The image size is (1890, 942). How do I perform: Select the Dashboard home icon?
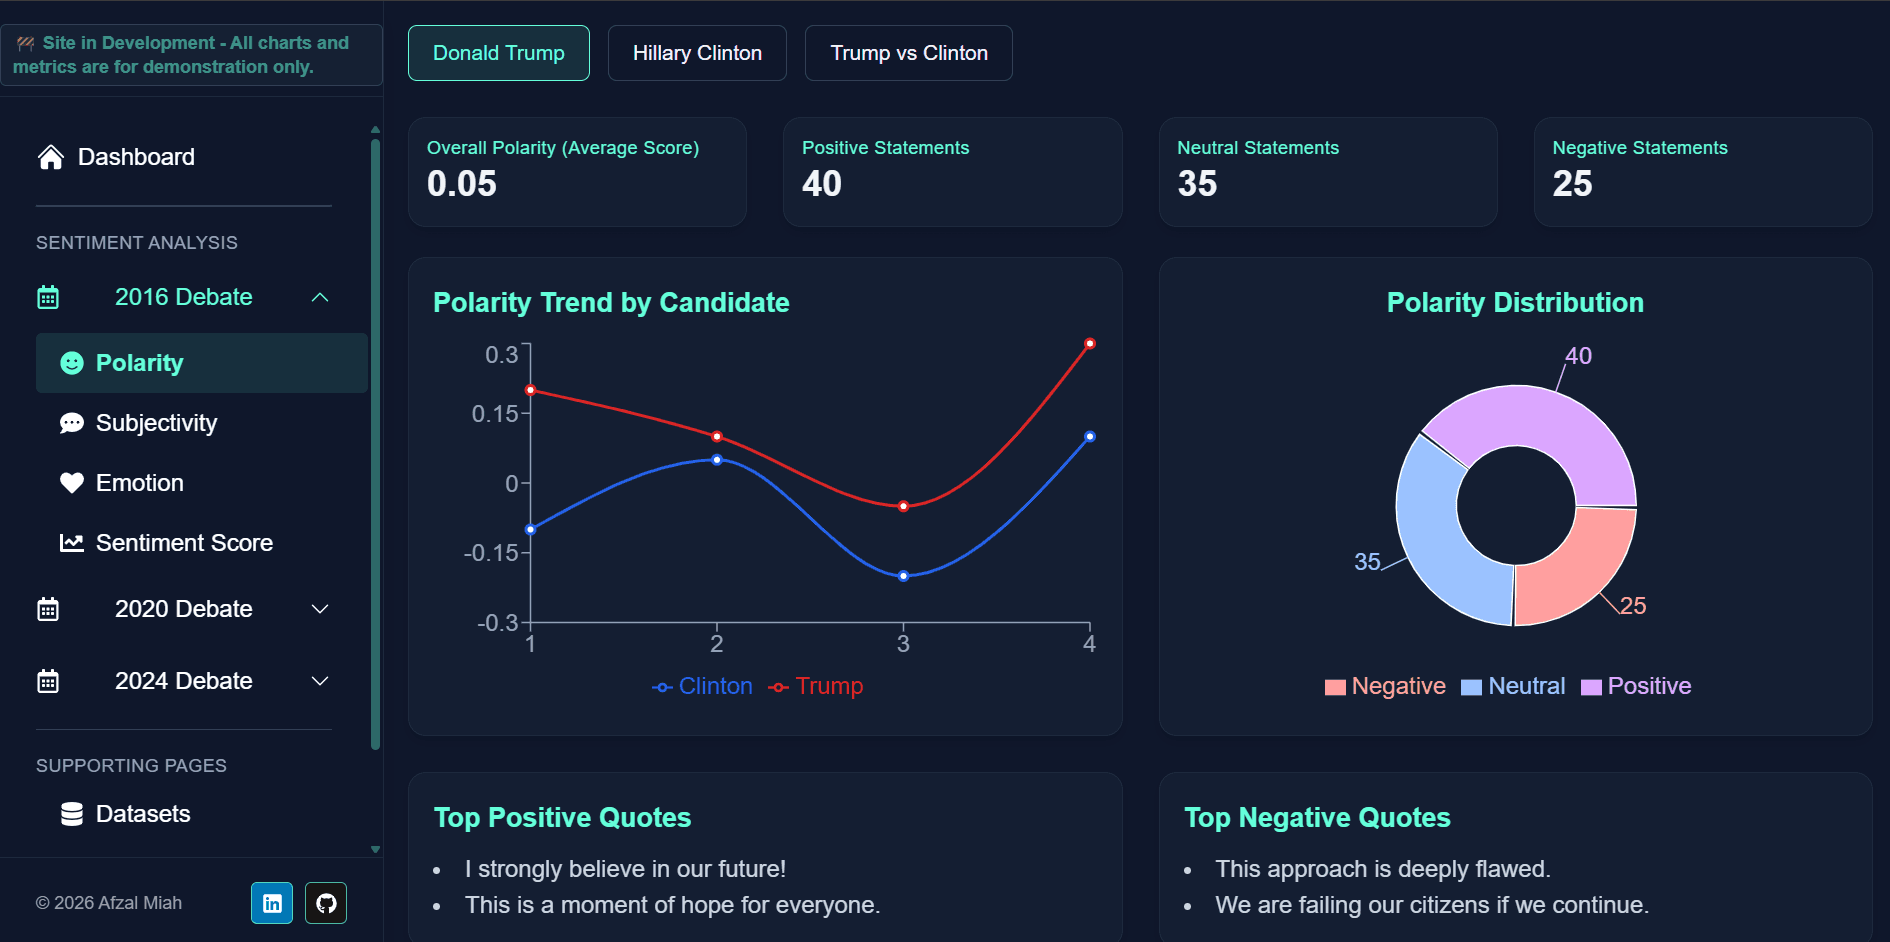(48, 157)
